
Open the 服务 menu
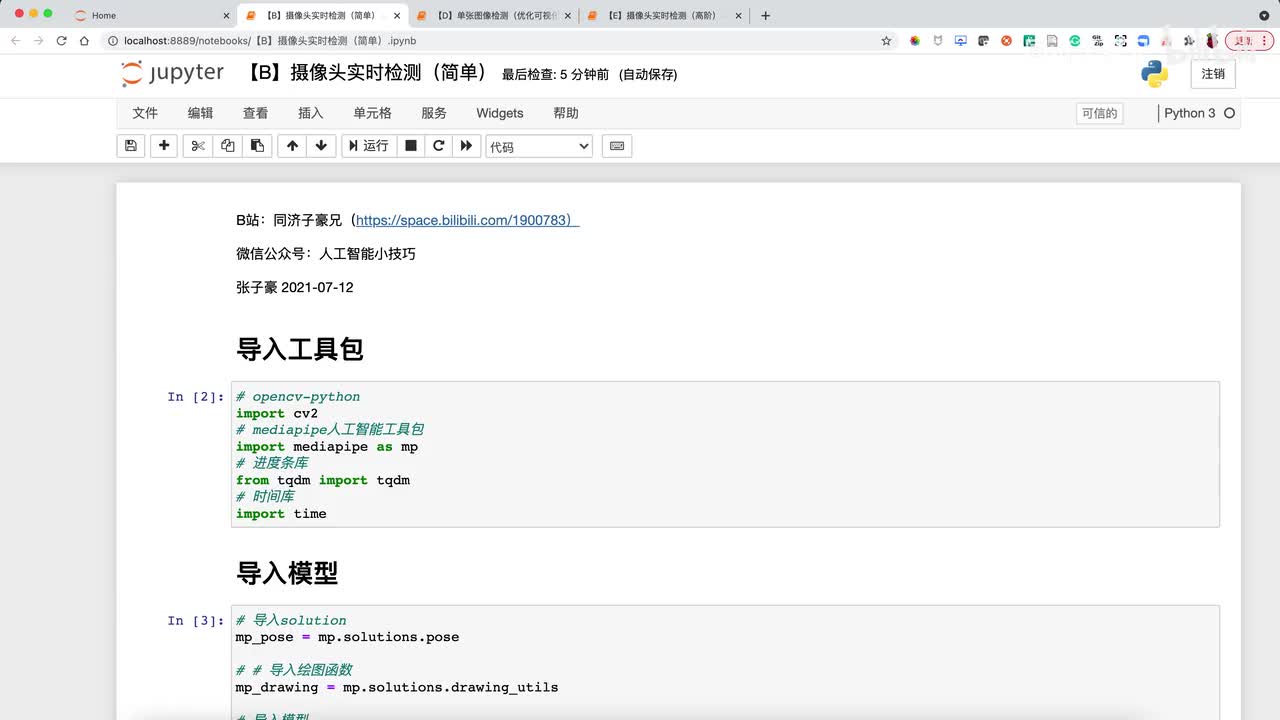434,113
